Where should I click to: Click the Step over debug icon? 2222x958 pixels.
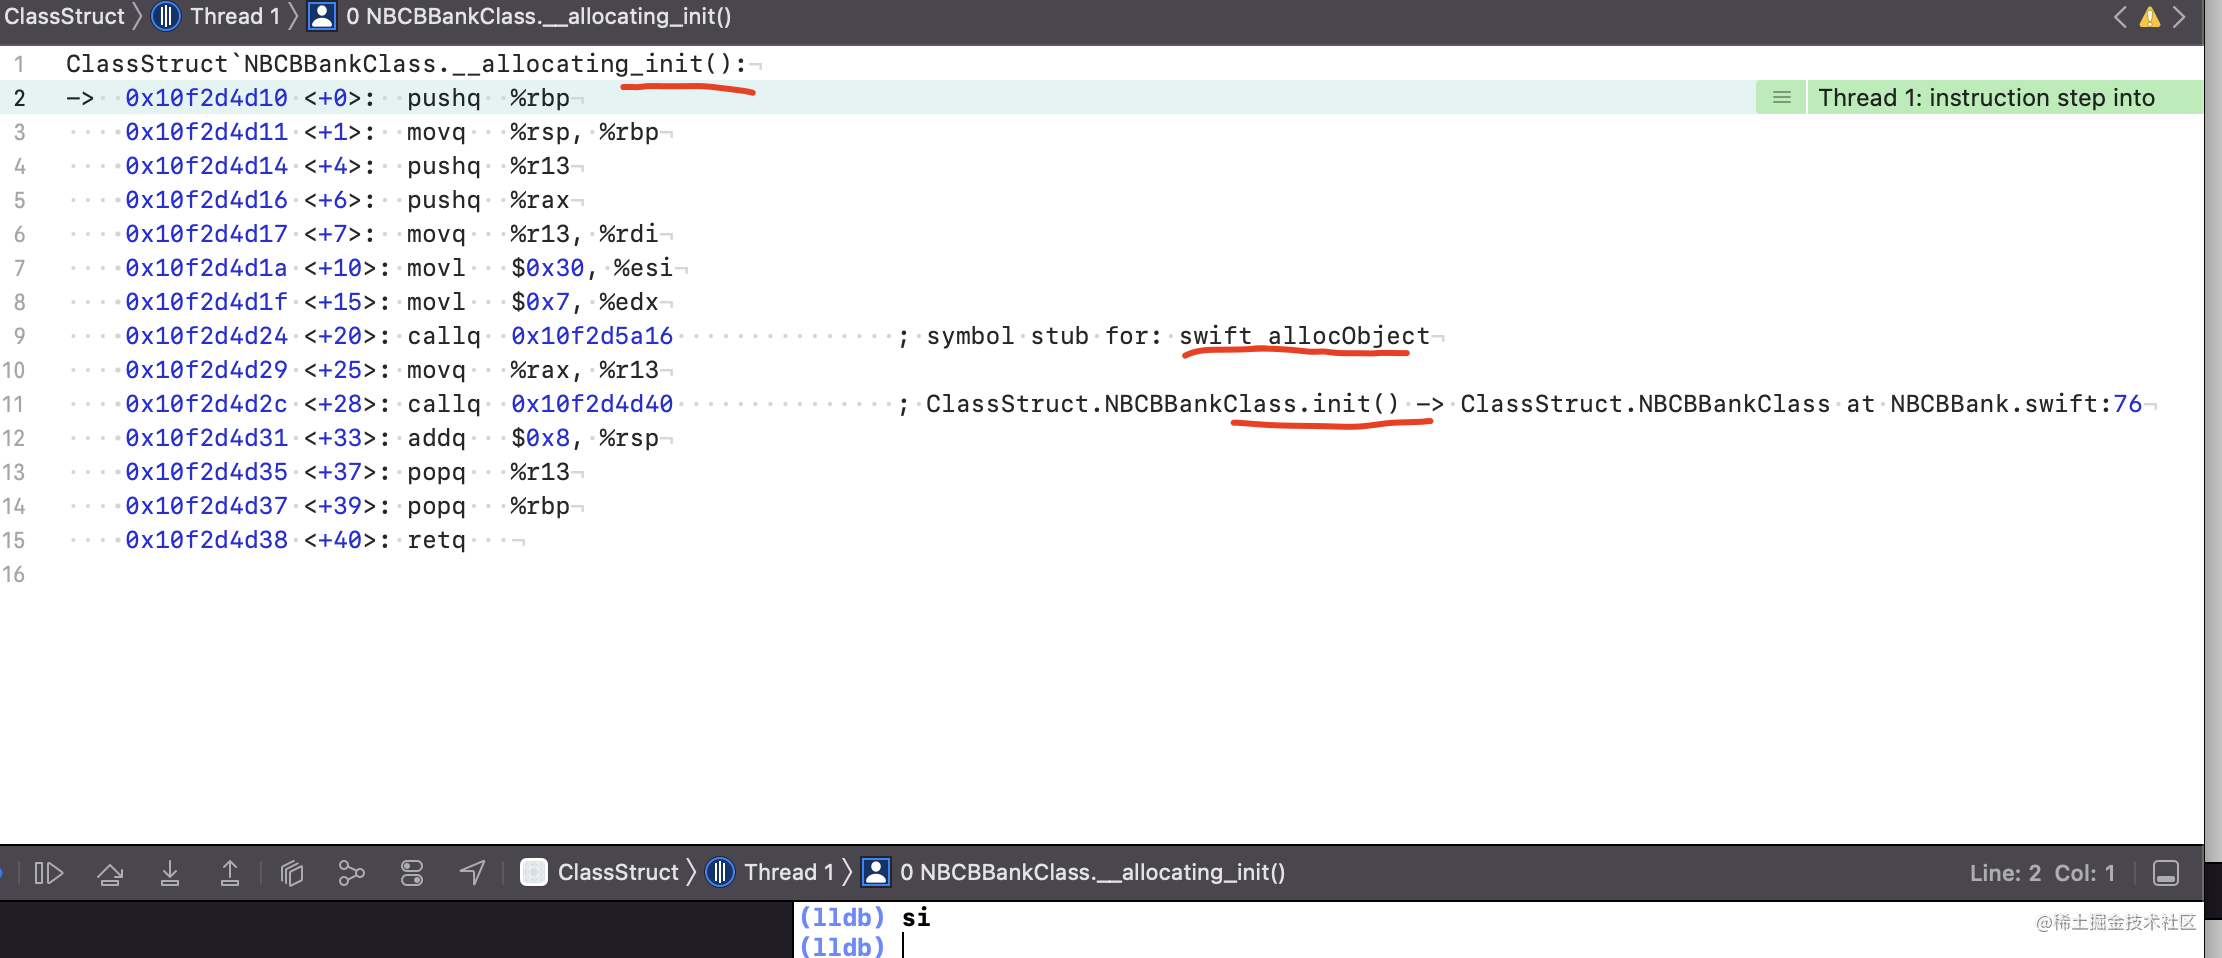pos(110,873)
